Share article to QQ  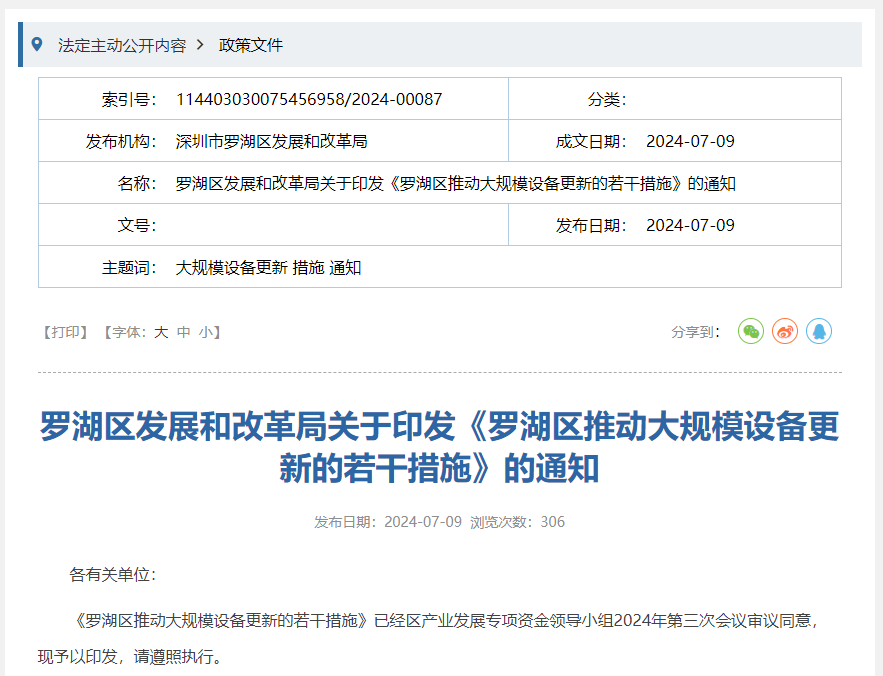click(819, 330)
